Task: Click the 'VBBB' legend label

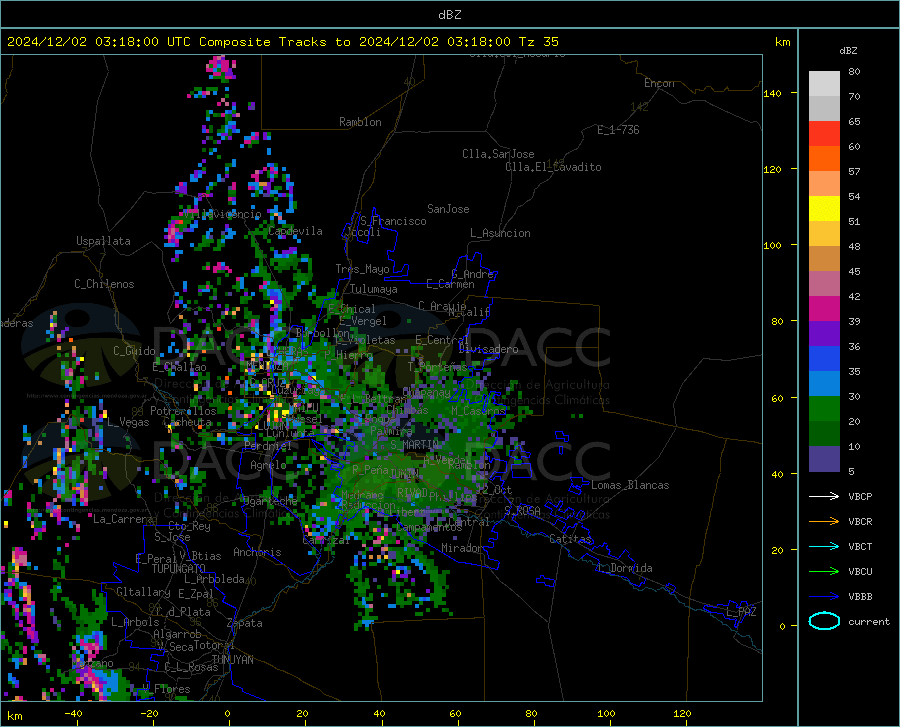Action: click(x=860, y=597)
